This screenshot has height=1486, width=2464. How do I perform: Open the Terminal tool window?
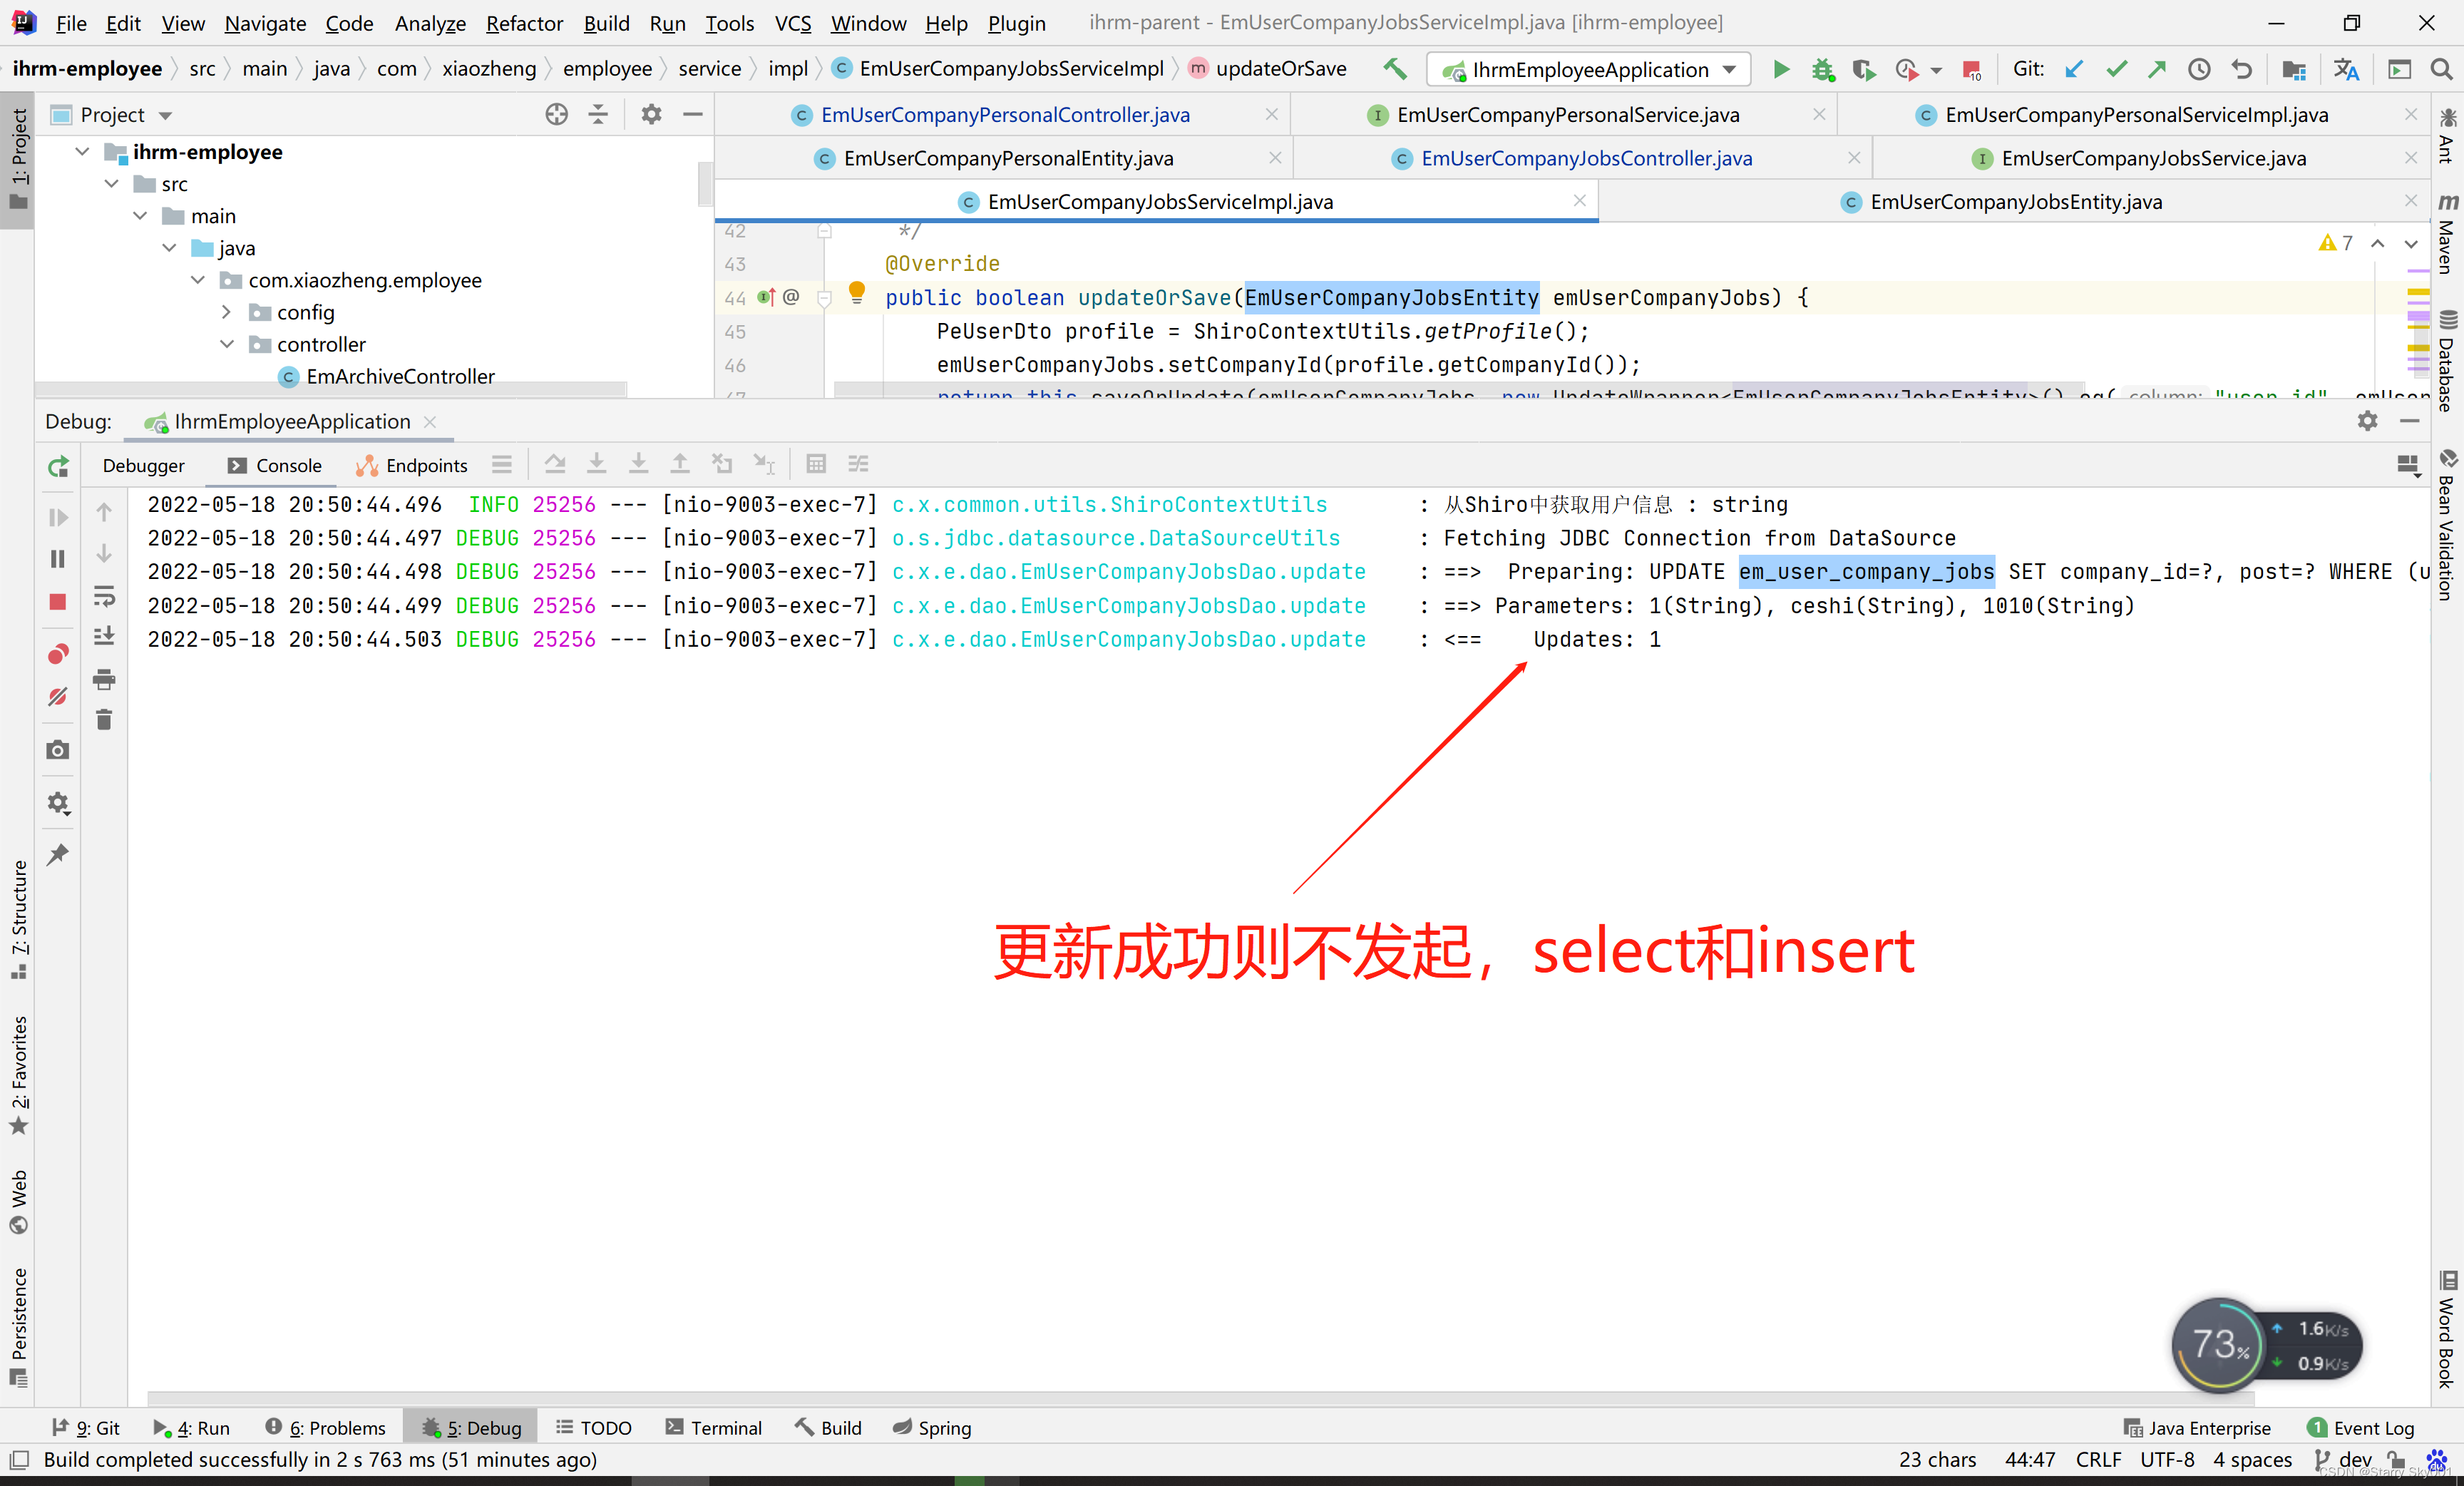point(713,1428)
